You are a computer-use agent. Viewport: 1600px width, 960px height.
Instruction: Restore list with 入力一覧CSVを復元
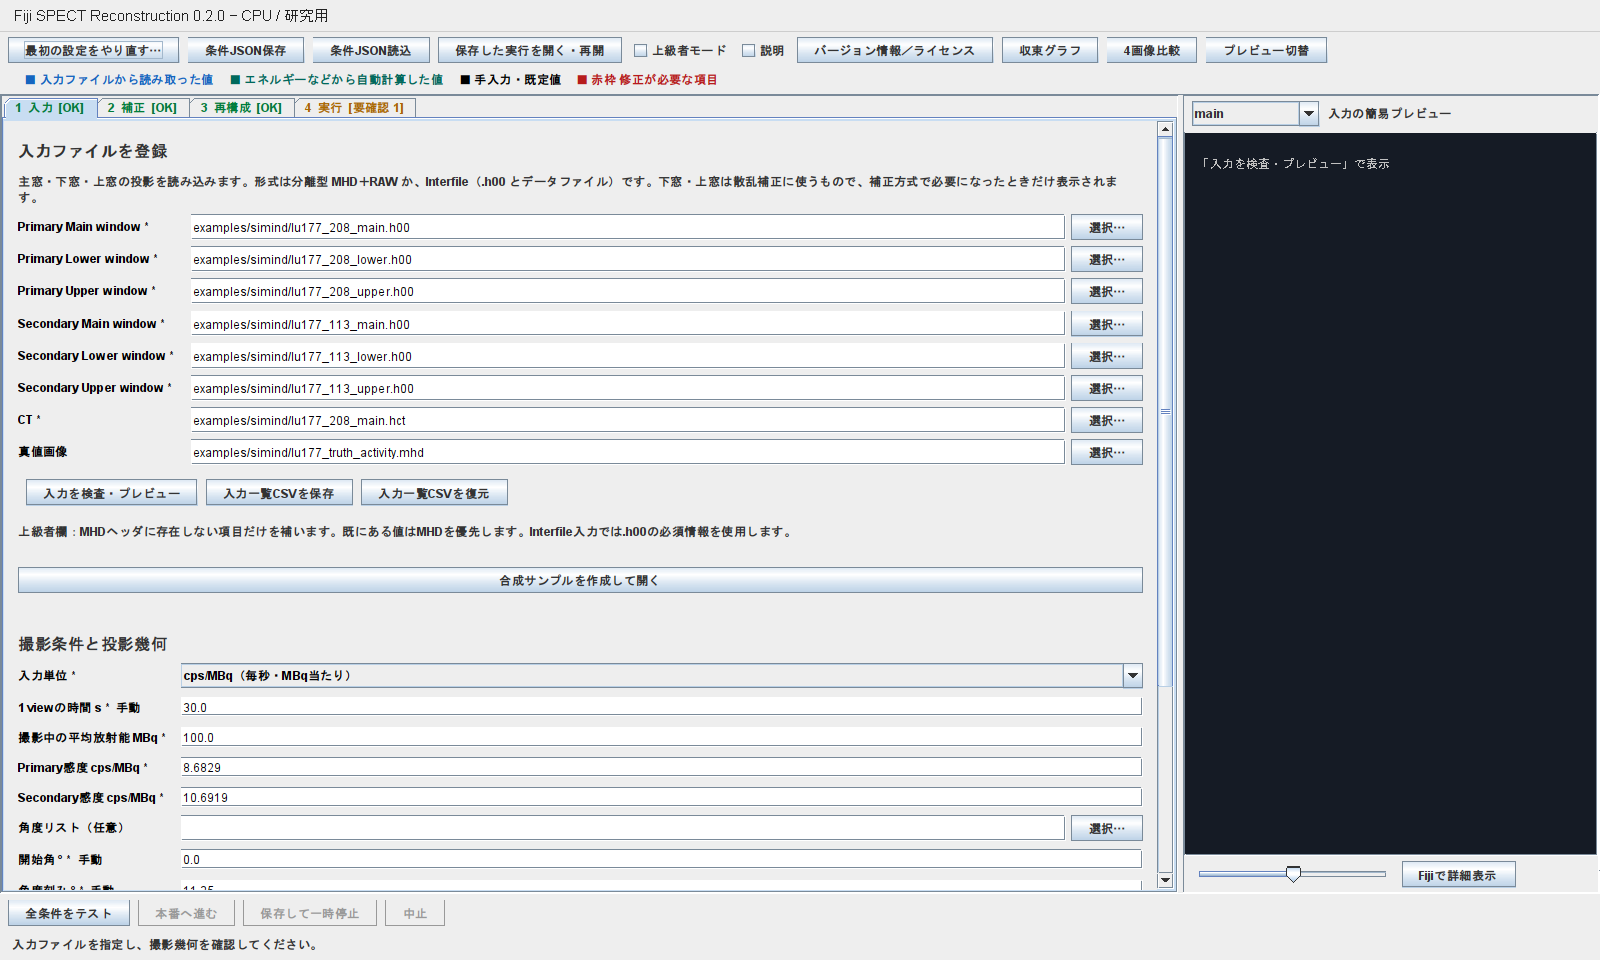point(434,493)
